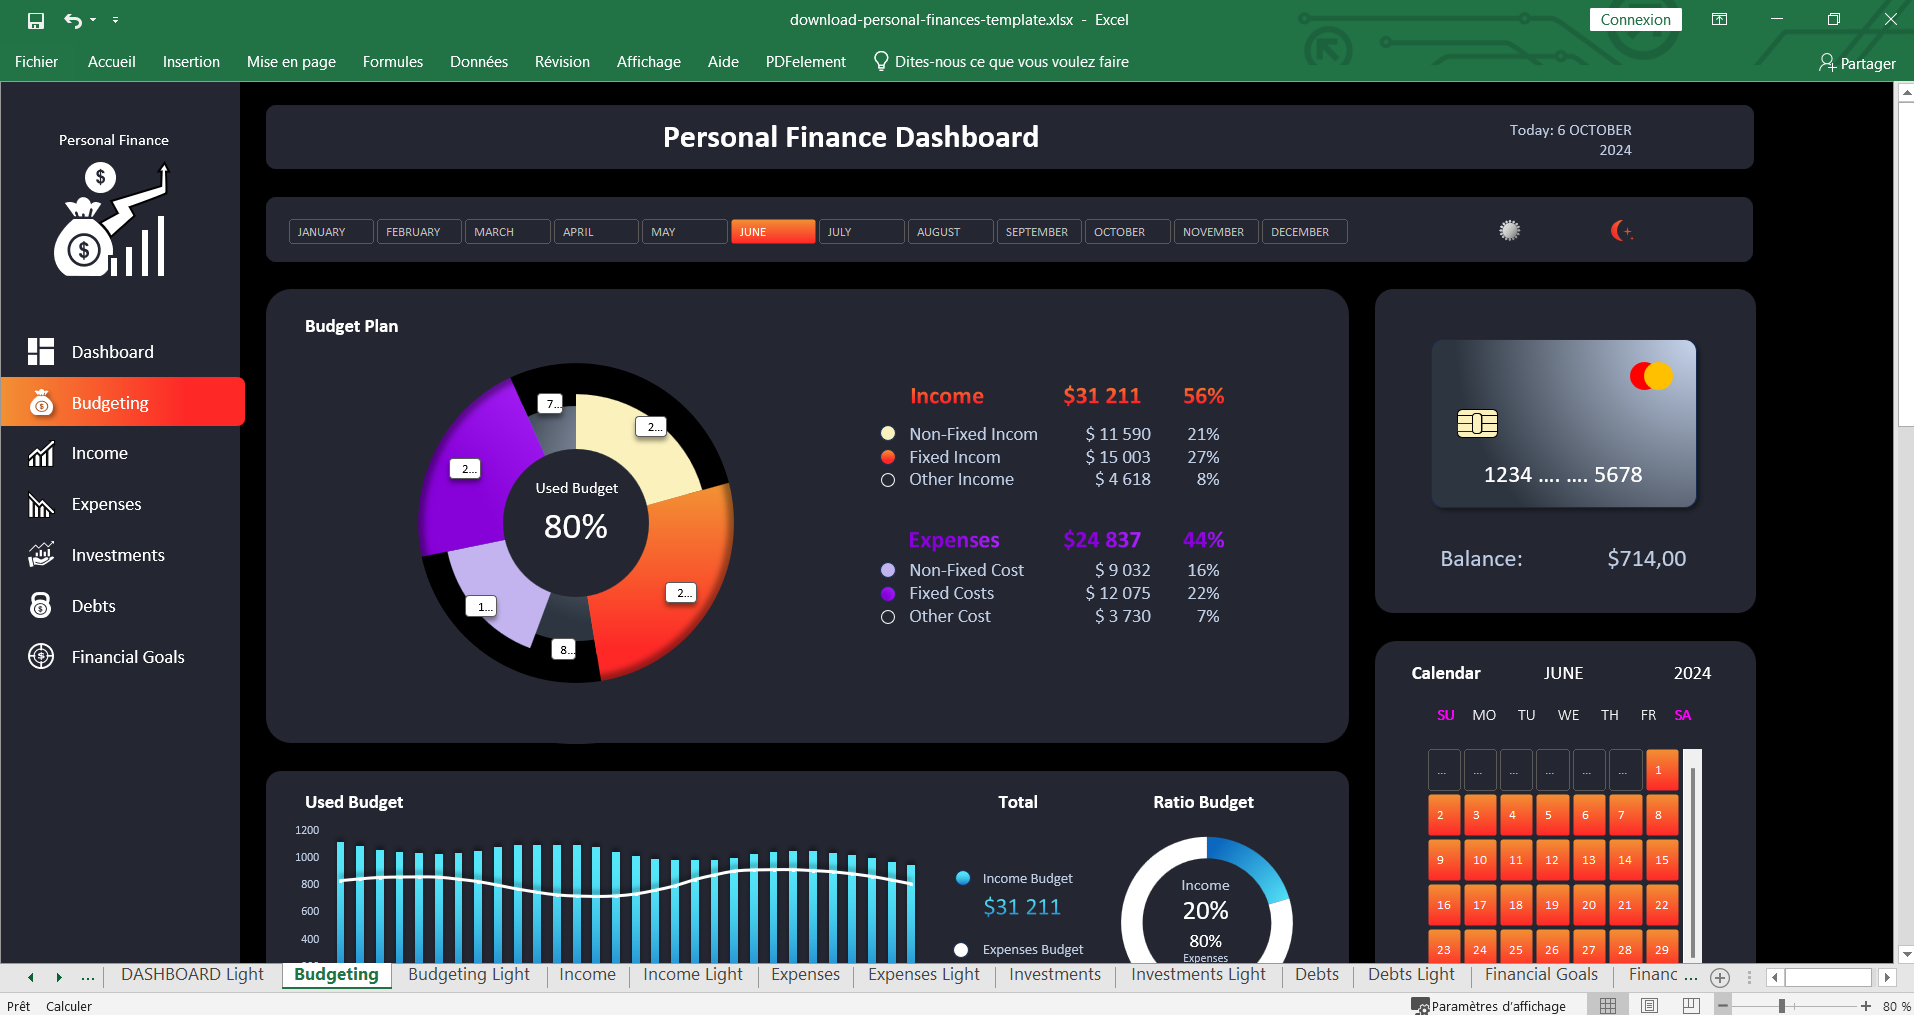Click the zoom in plus icon
This screenshot has width=1914, height=1015.
[x=1866, y=1006]
